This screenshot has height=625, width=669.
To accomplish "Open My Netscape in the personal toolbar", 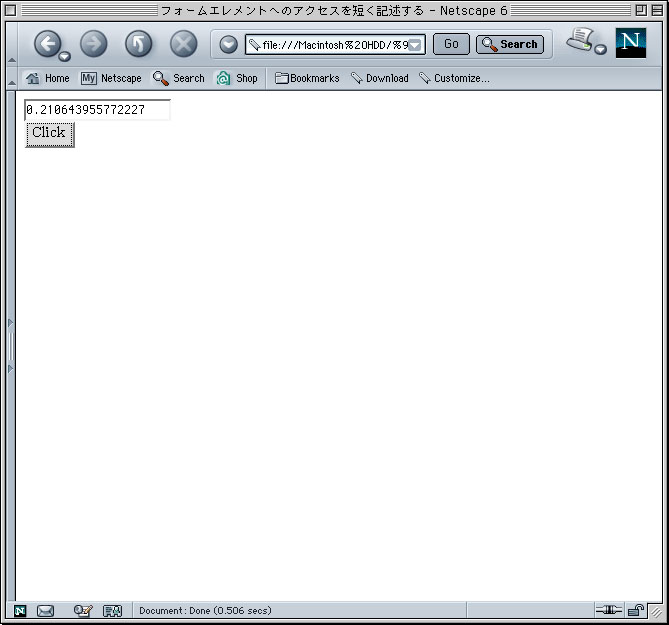I will 111,78.
